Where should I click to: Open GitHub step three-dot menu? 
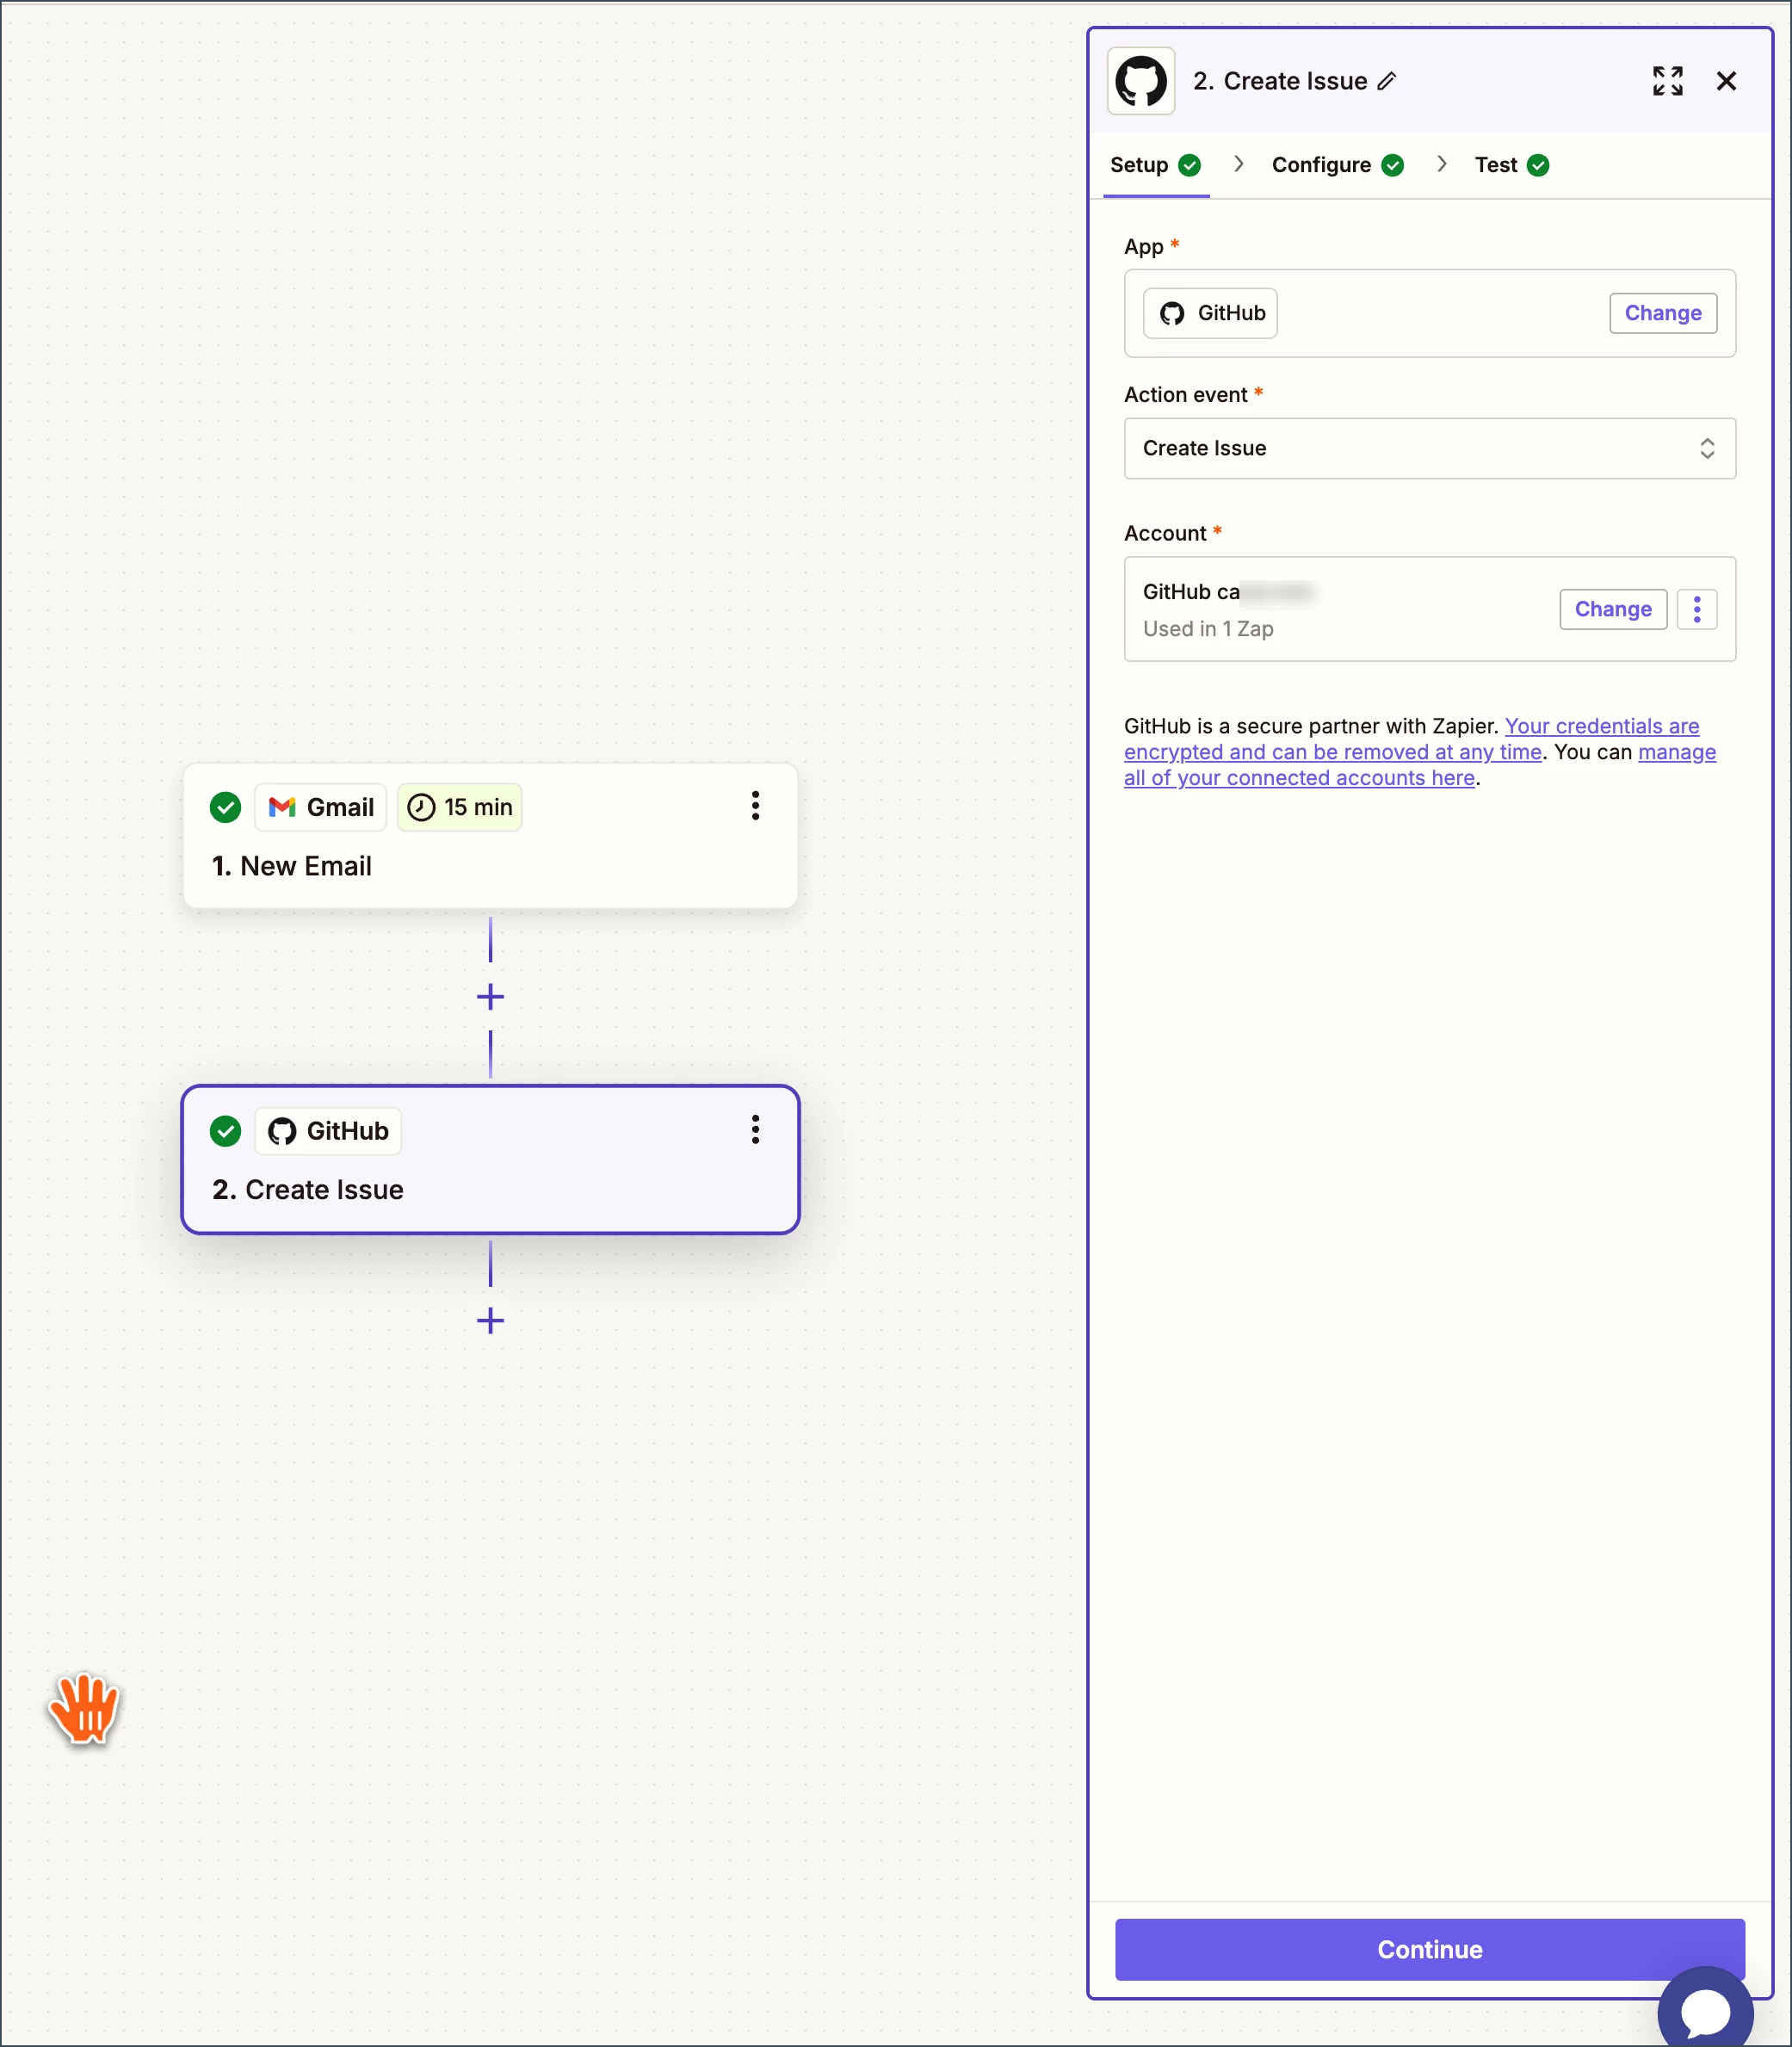tap(755, 1130)
